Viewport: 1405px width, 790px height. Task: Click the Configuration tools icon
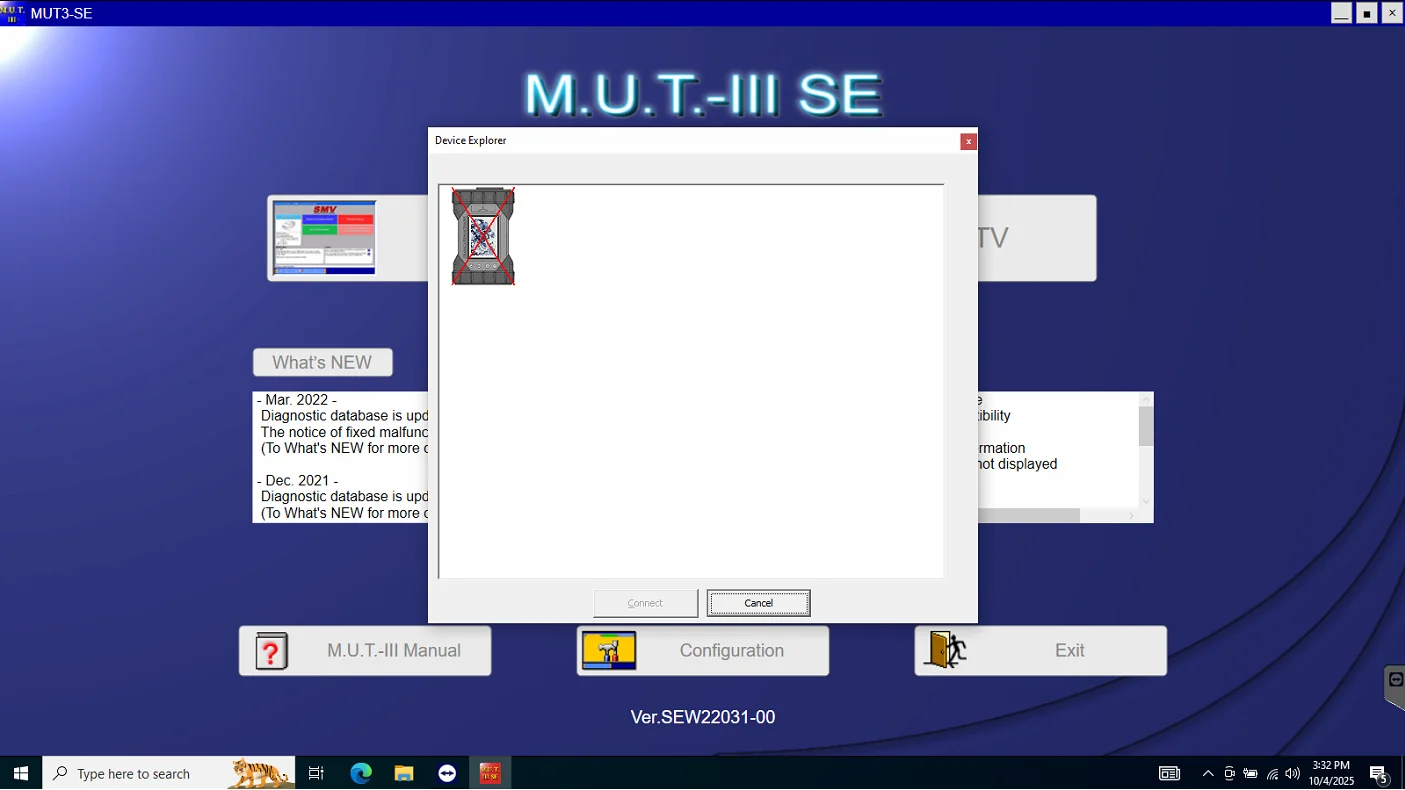(609, 651)
